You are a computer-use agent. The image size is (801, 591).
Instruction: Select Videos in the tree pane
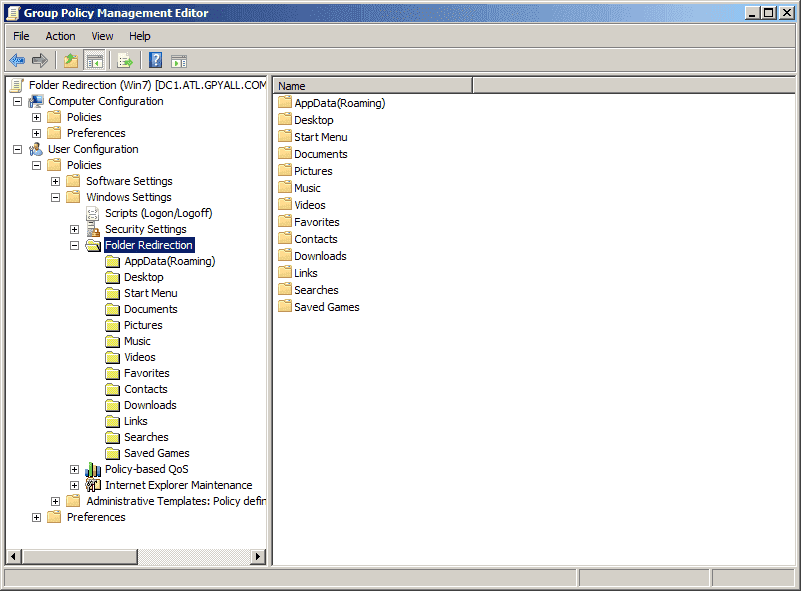(x=139, y=357)
